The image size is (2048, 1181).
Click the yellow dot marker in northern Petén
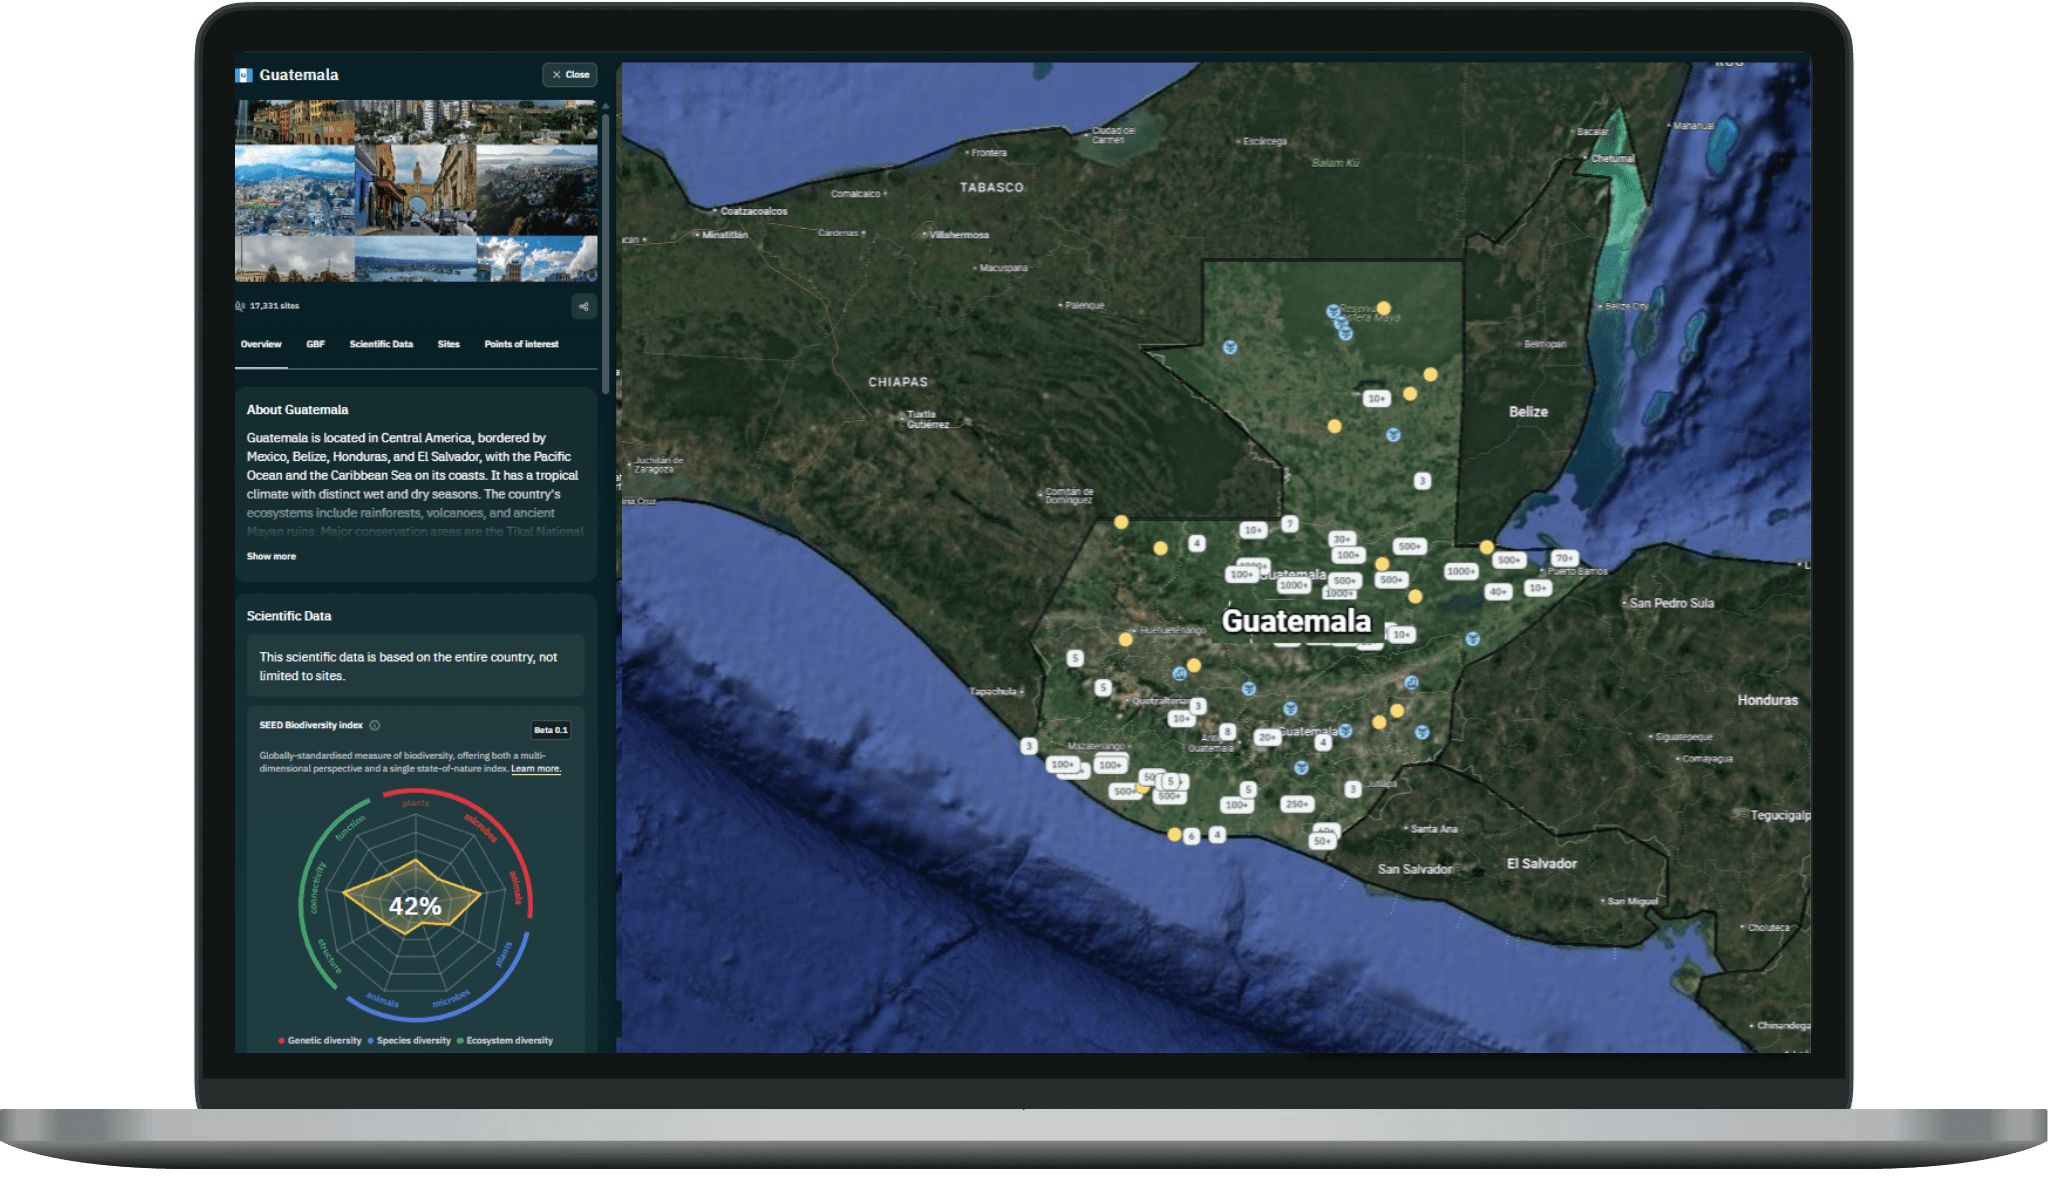click(1383, 308)
